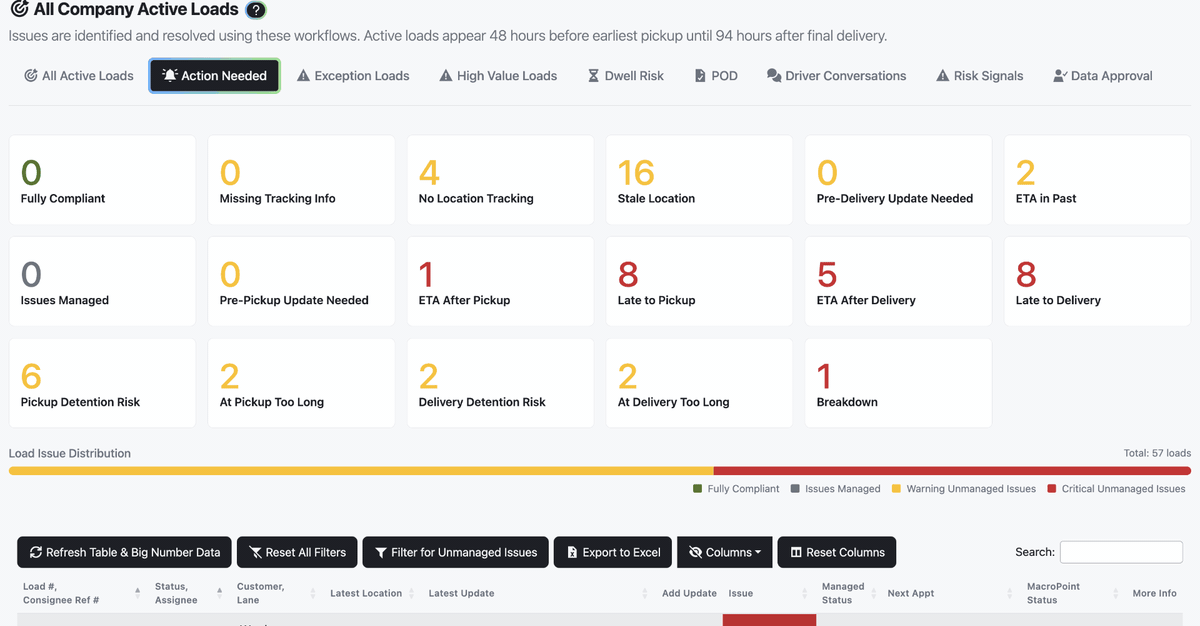Filter by the Late to Delivery card
1200x626 pixels.
point(1097,281)
